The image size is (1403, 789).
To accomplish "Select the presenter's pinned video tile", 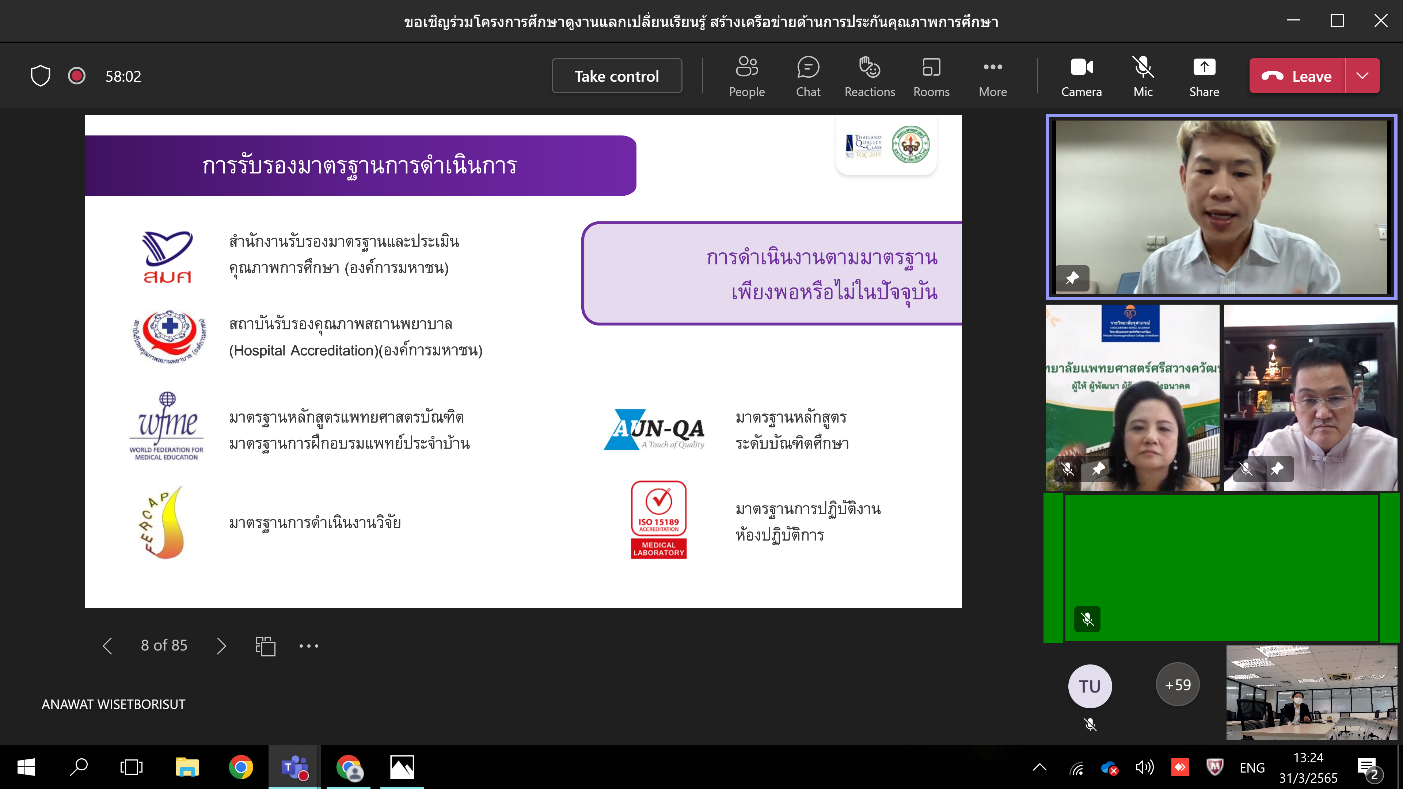I will point(1221,206).
